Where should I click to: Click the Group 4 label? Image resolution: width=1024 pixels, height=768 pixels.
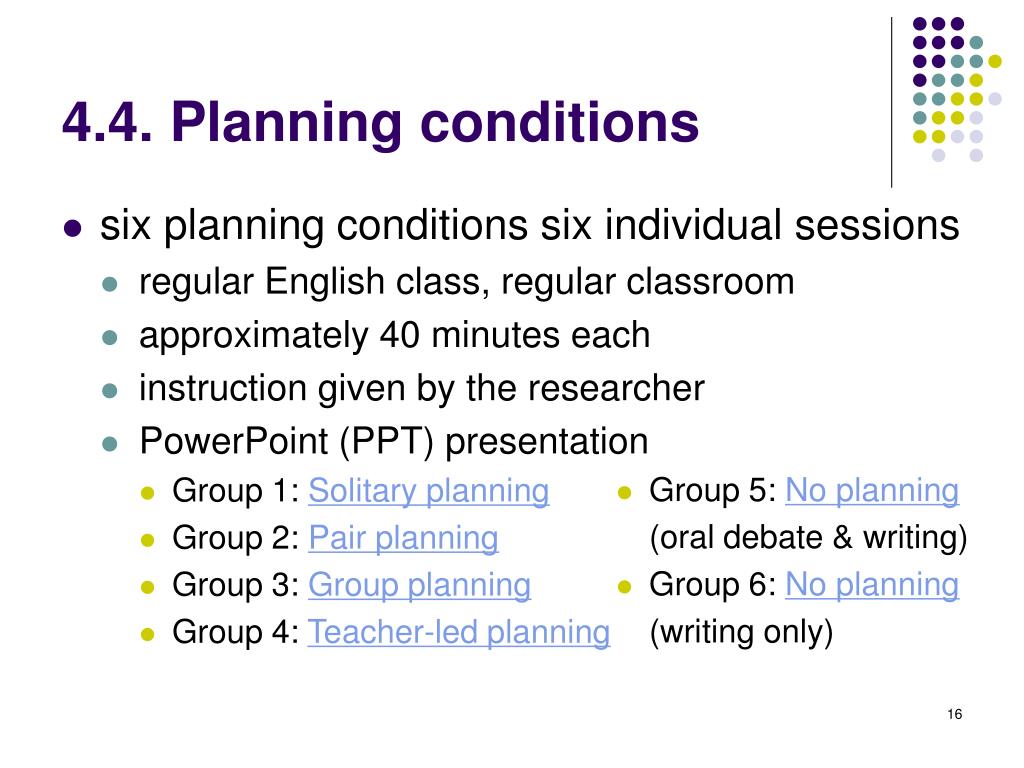click(x=235, y=632)
